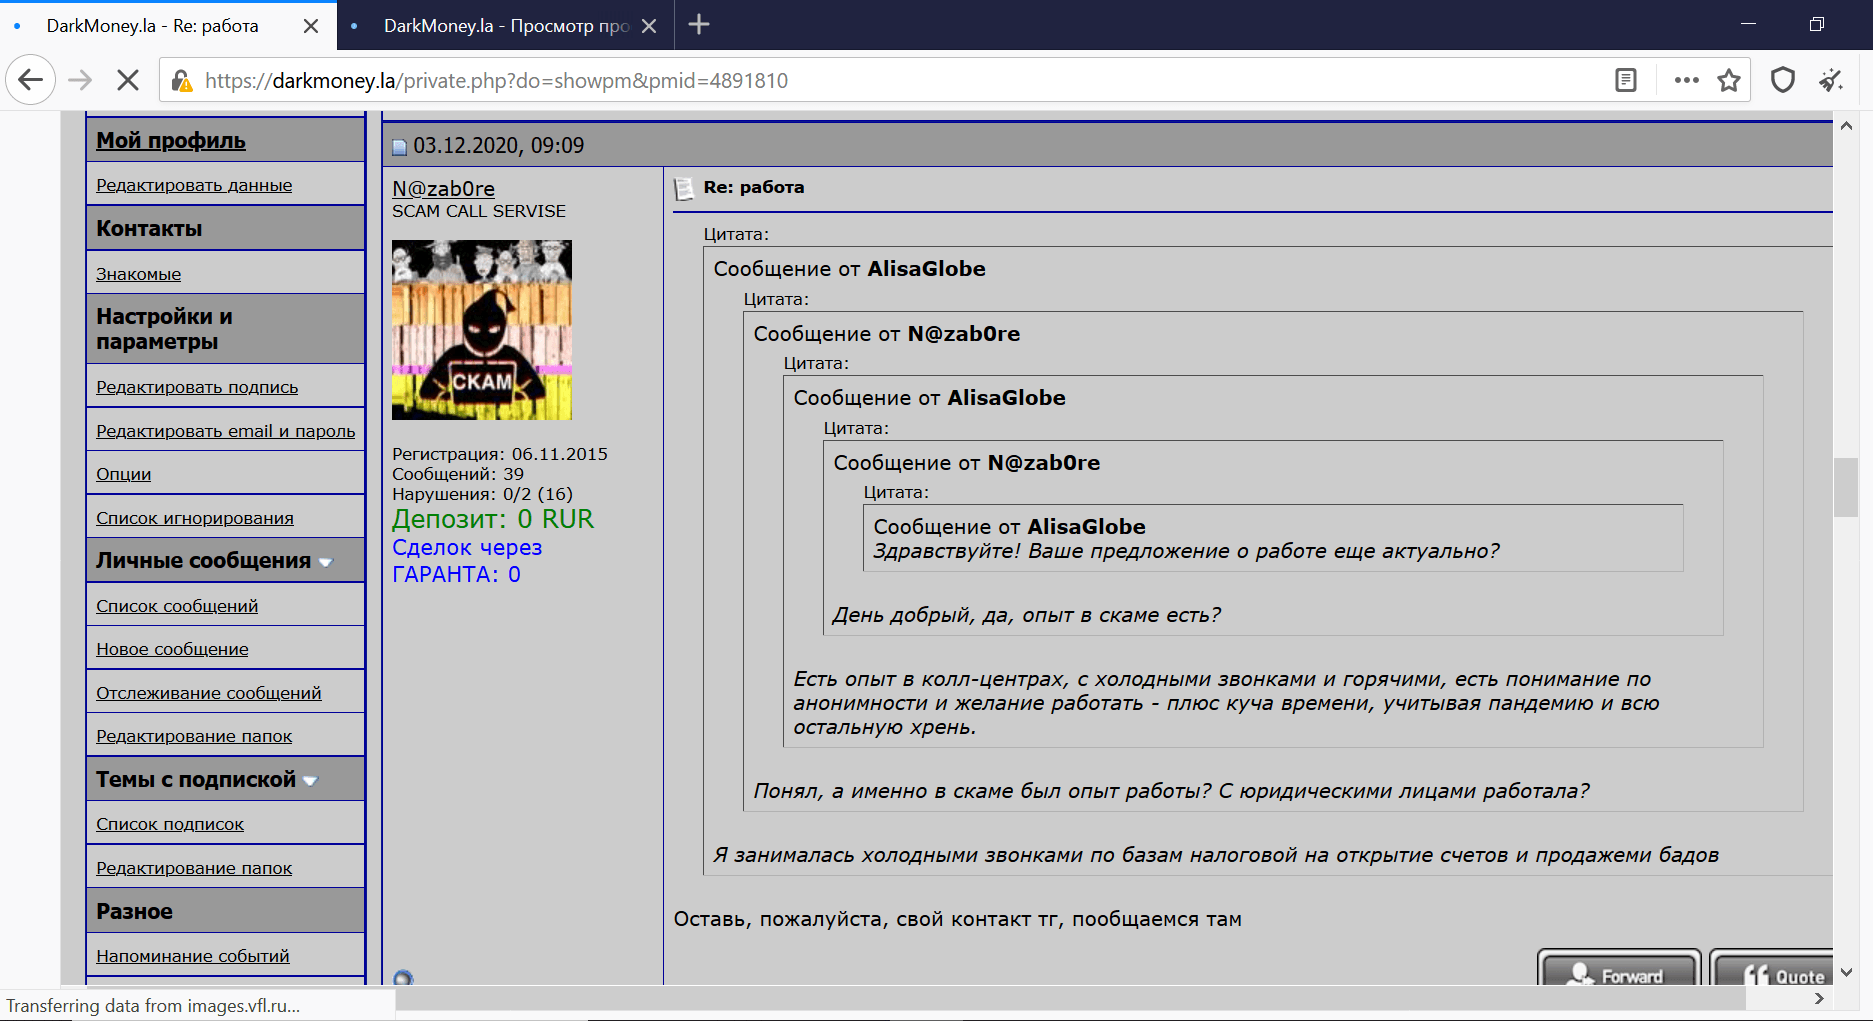Collapse the Личные сообщения section arrow
This screenshot has width=1873, height=1021.
pyautogui.click(x=325, y=563)
